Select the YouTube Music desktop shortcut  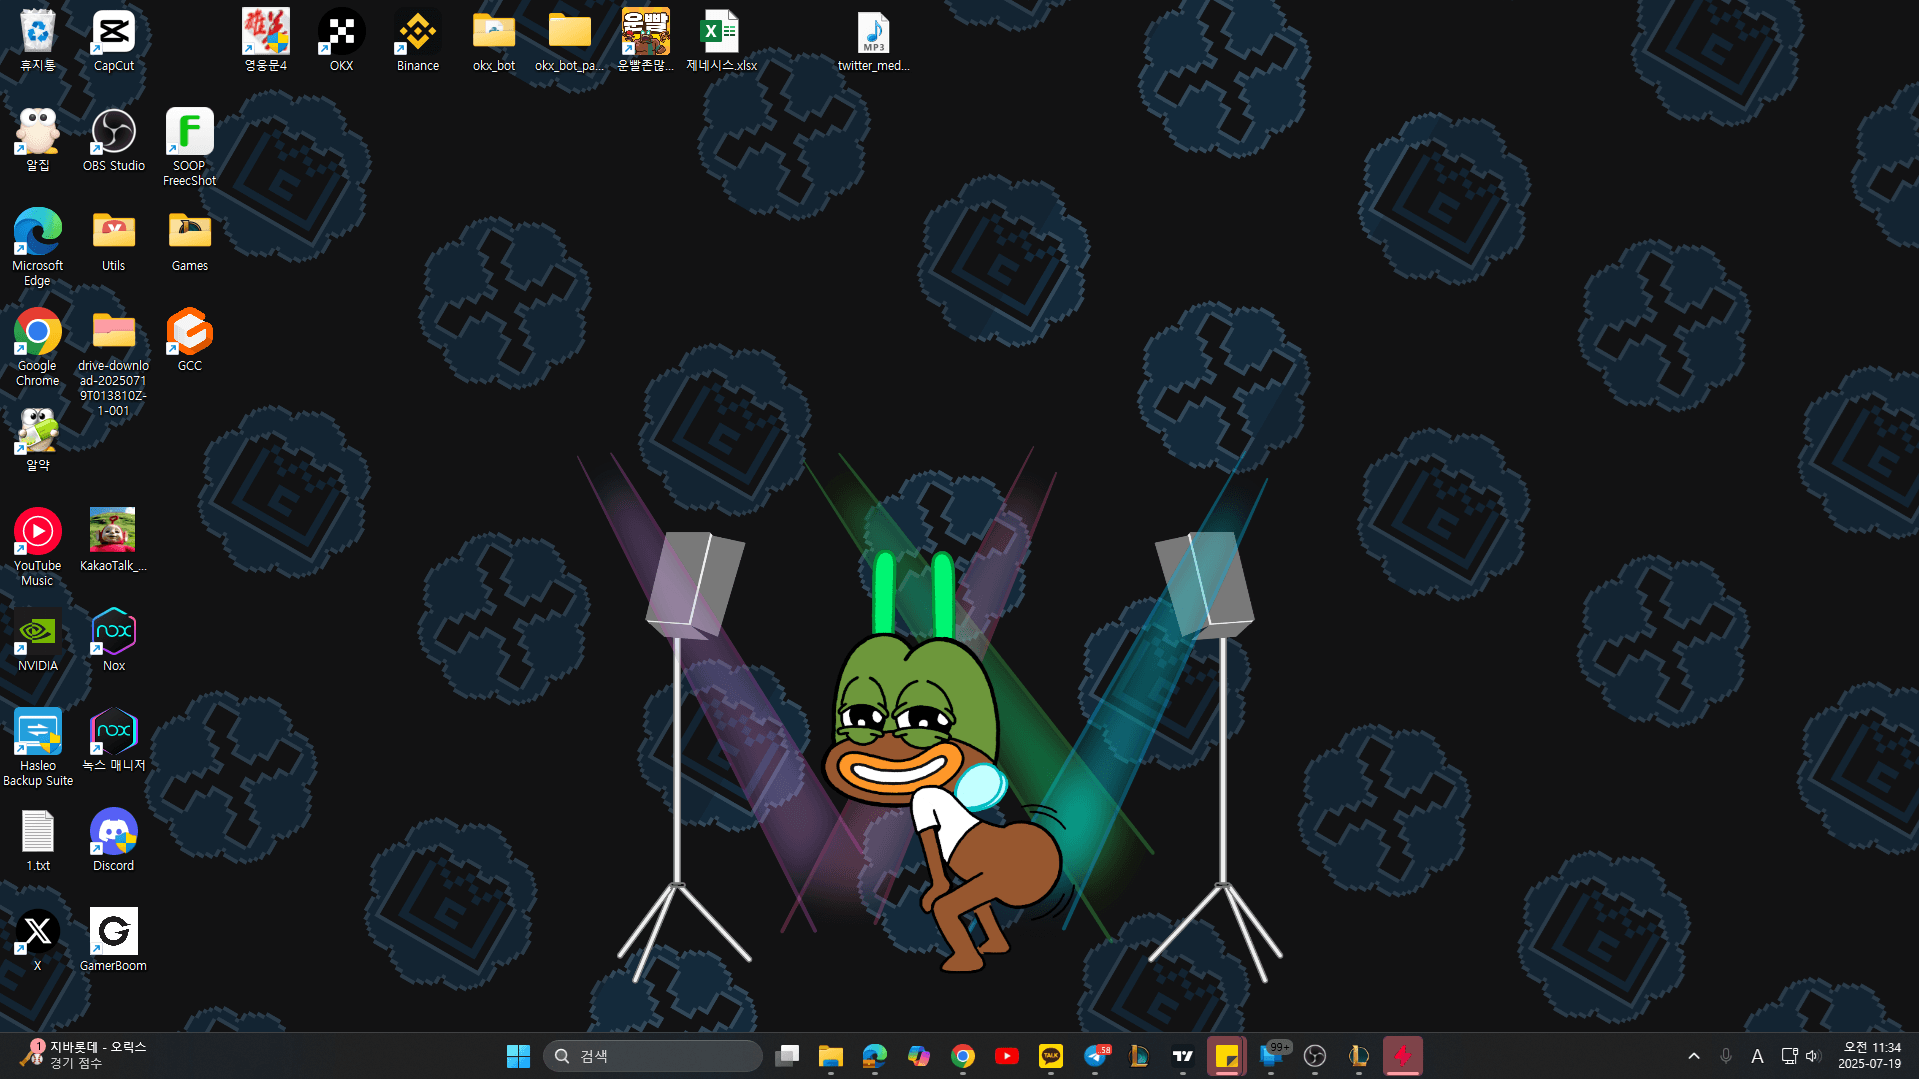pyautogui.click(x=37, y=546)
